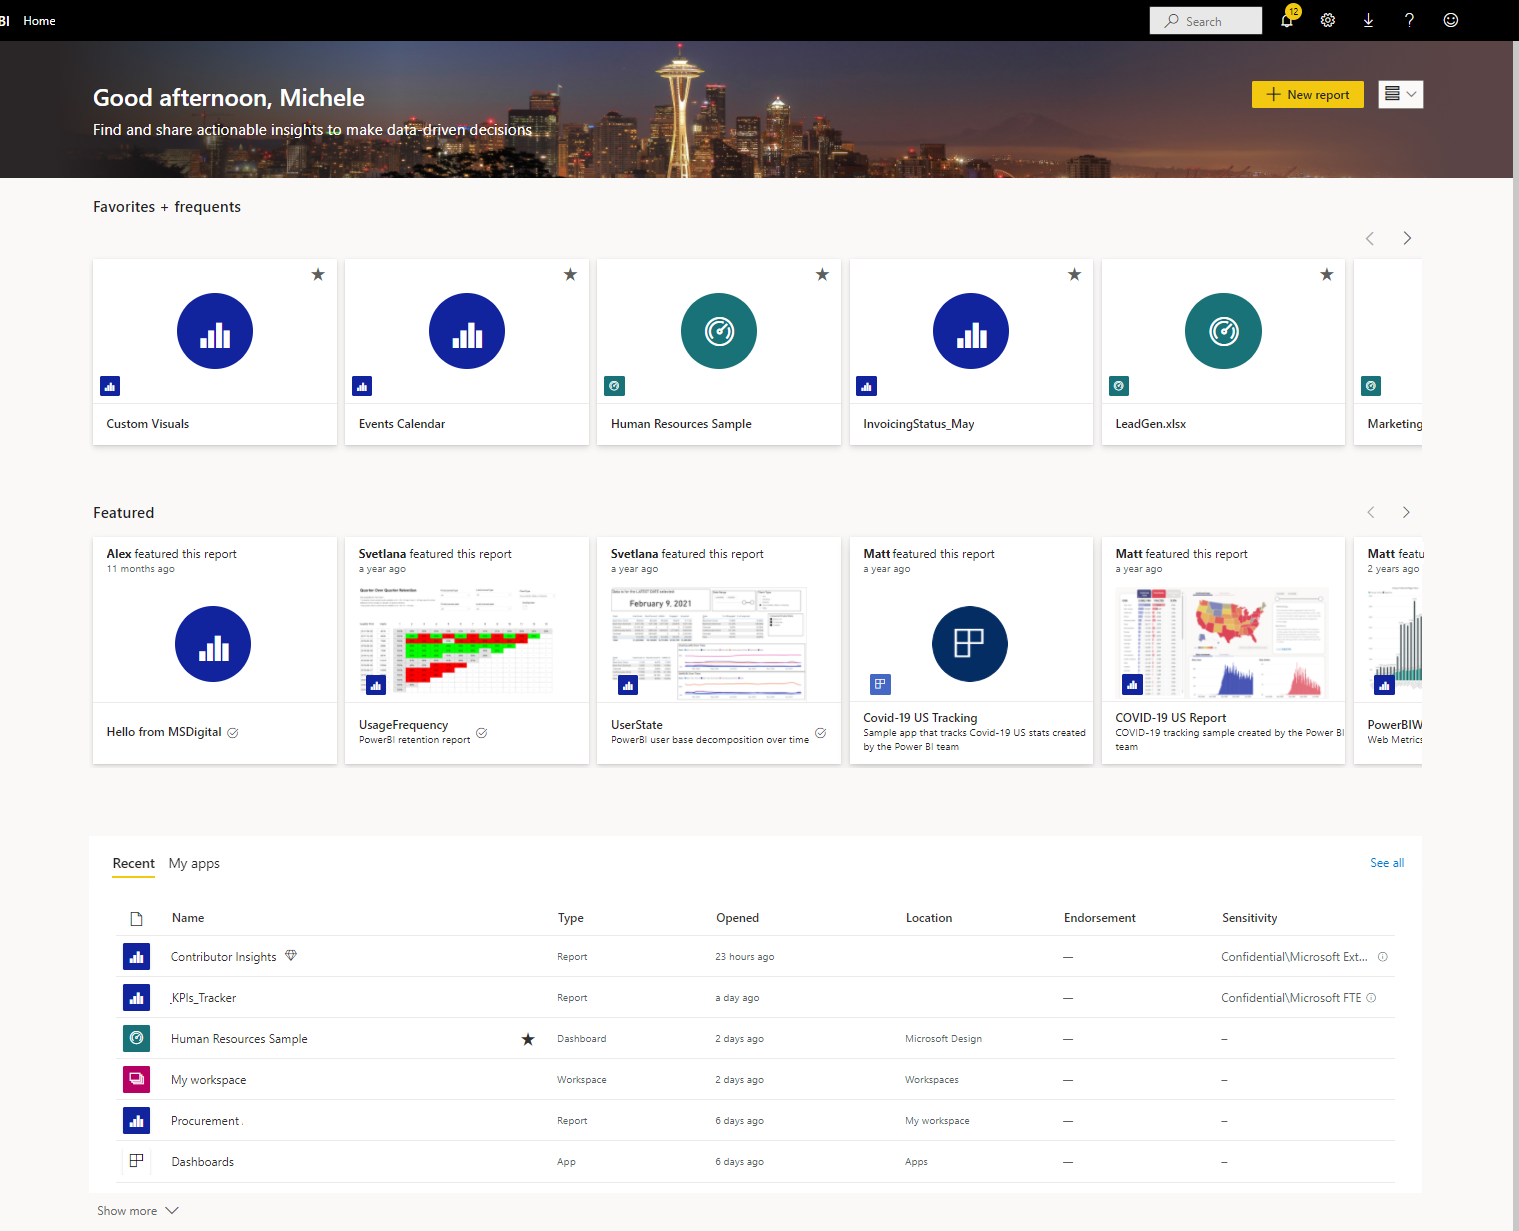Screen dimensions: 1519x1231
Task: Click UsageFrequency endorsement badge
Action: 481,733
